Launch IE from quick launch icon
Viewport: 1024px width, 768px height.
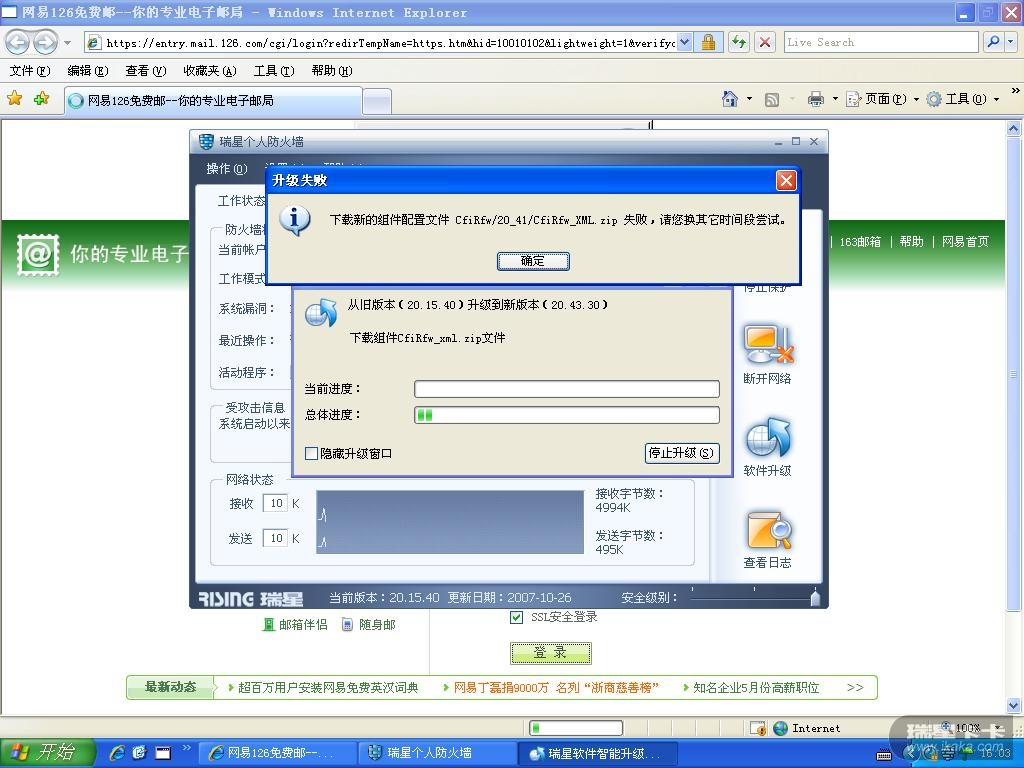click(x=118, y=754)
